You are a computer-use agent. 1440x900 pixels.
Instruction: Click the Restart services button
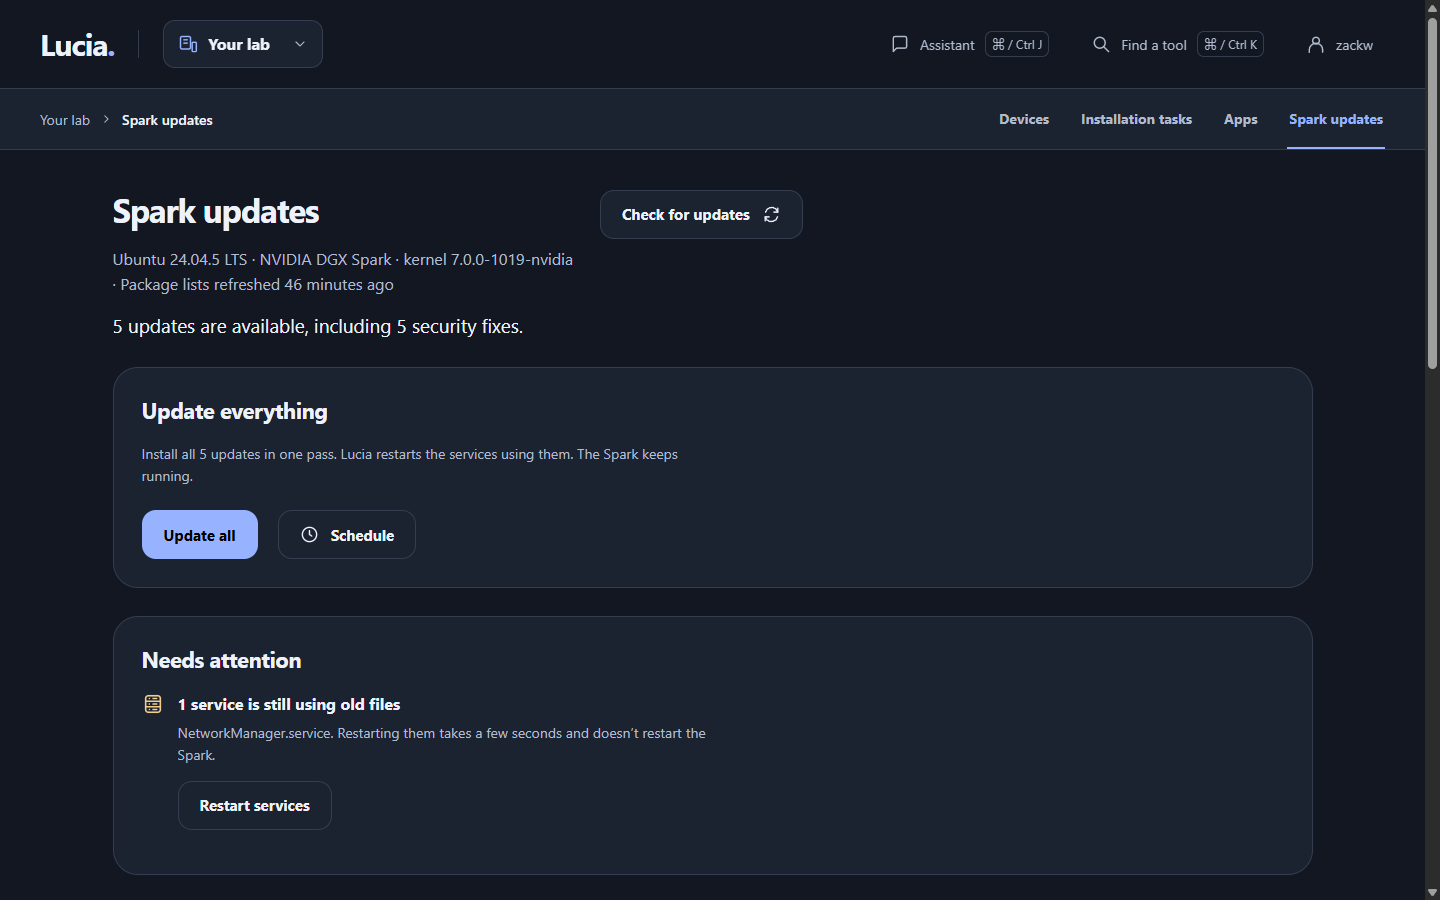(x=255, y=805)
